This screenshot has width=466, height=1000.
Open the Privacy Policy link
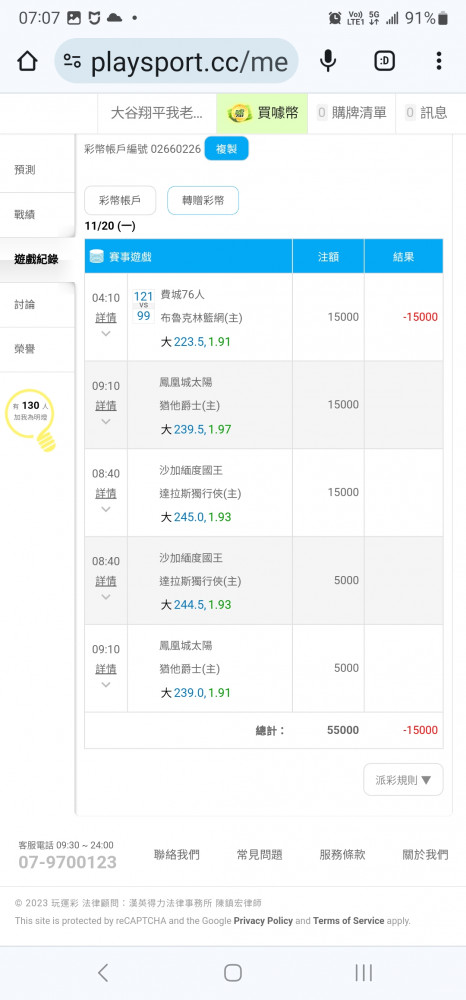pos(263,920)
